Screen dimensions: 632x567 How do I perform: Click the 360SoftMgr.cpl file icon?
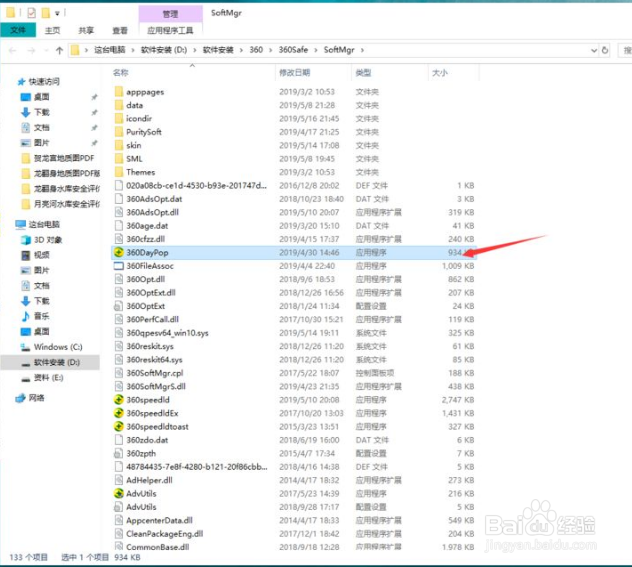point(118,373)
